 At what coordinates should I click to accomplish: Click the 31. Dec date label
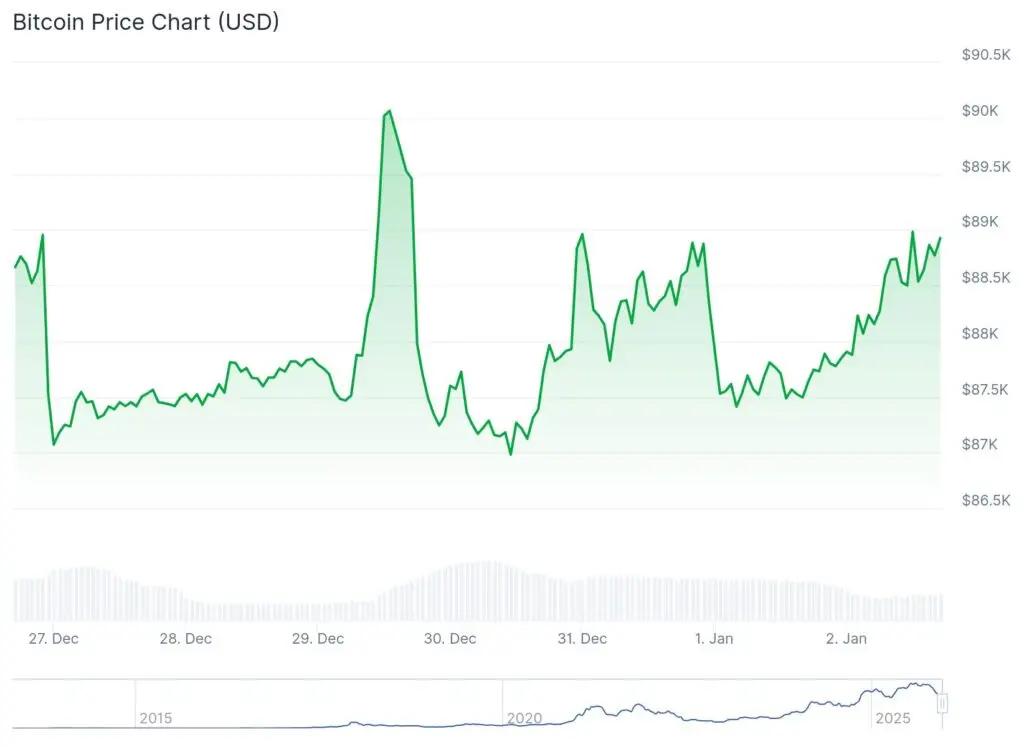pyautogui.click(x=581, y=638)
